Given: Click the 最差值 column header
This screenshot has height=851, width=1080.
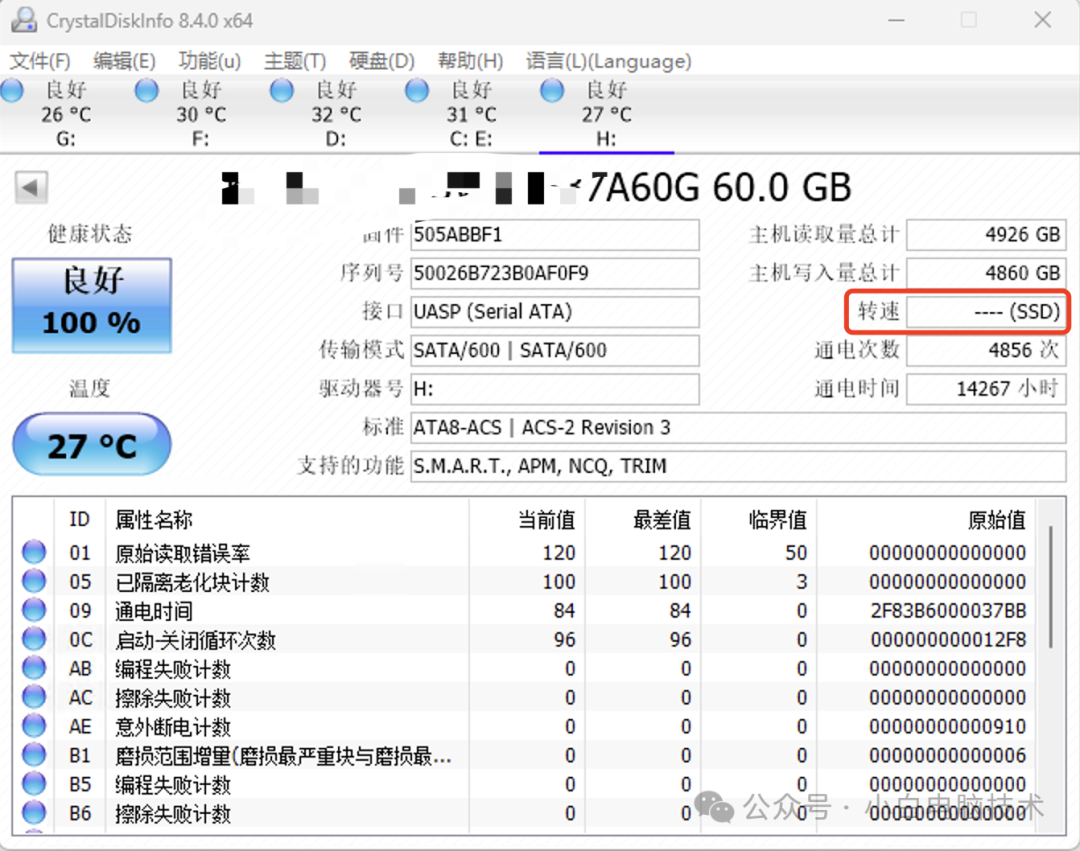Looking at the screenshot, I should 663,519.
